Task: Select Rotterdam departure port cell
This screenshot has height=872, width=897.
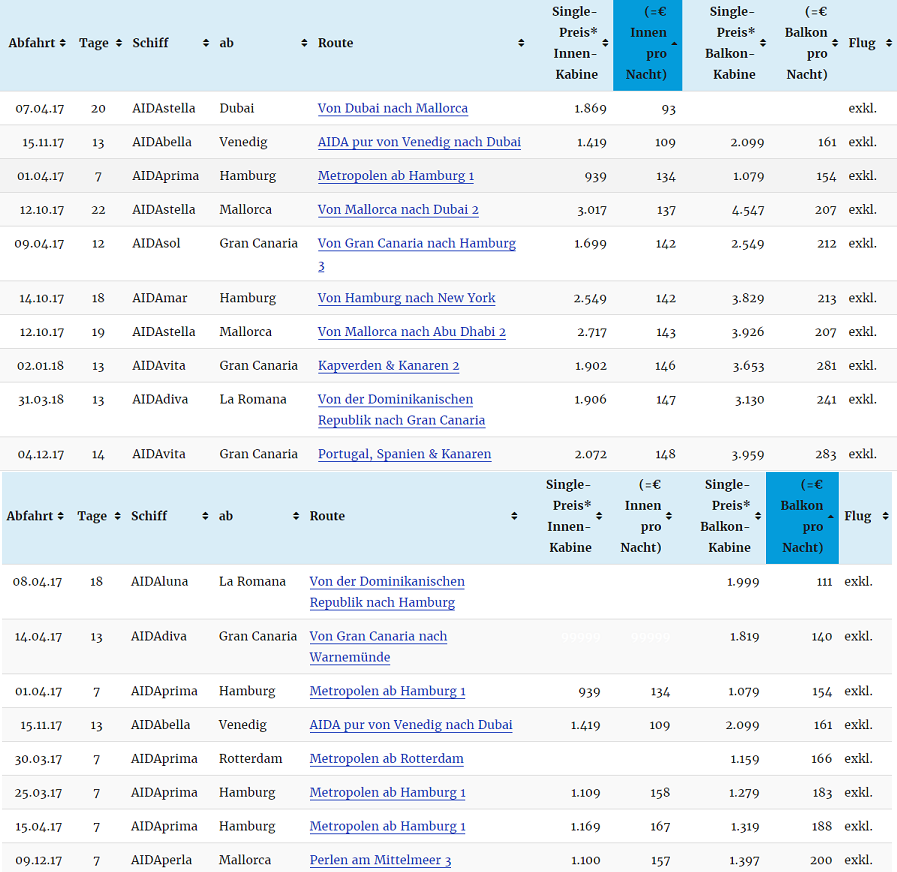Action: pos(251,759)
